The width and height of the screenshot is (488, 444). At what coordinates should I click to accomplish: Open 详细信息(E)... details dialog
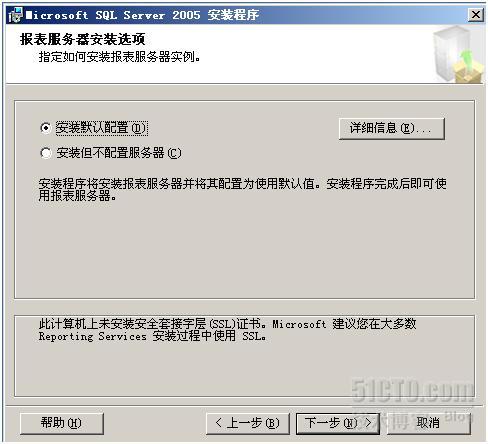click(392, 128)
